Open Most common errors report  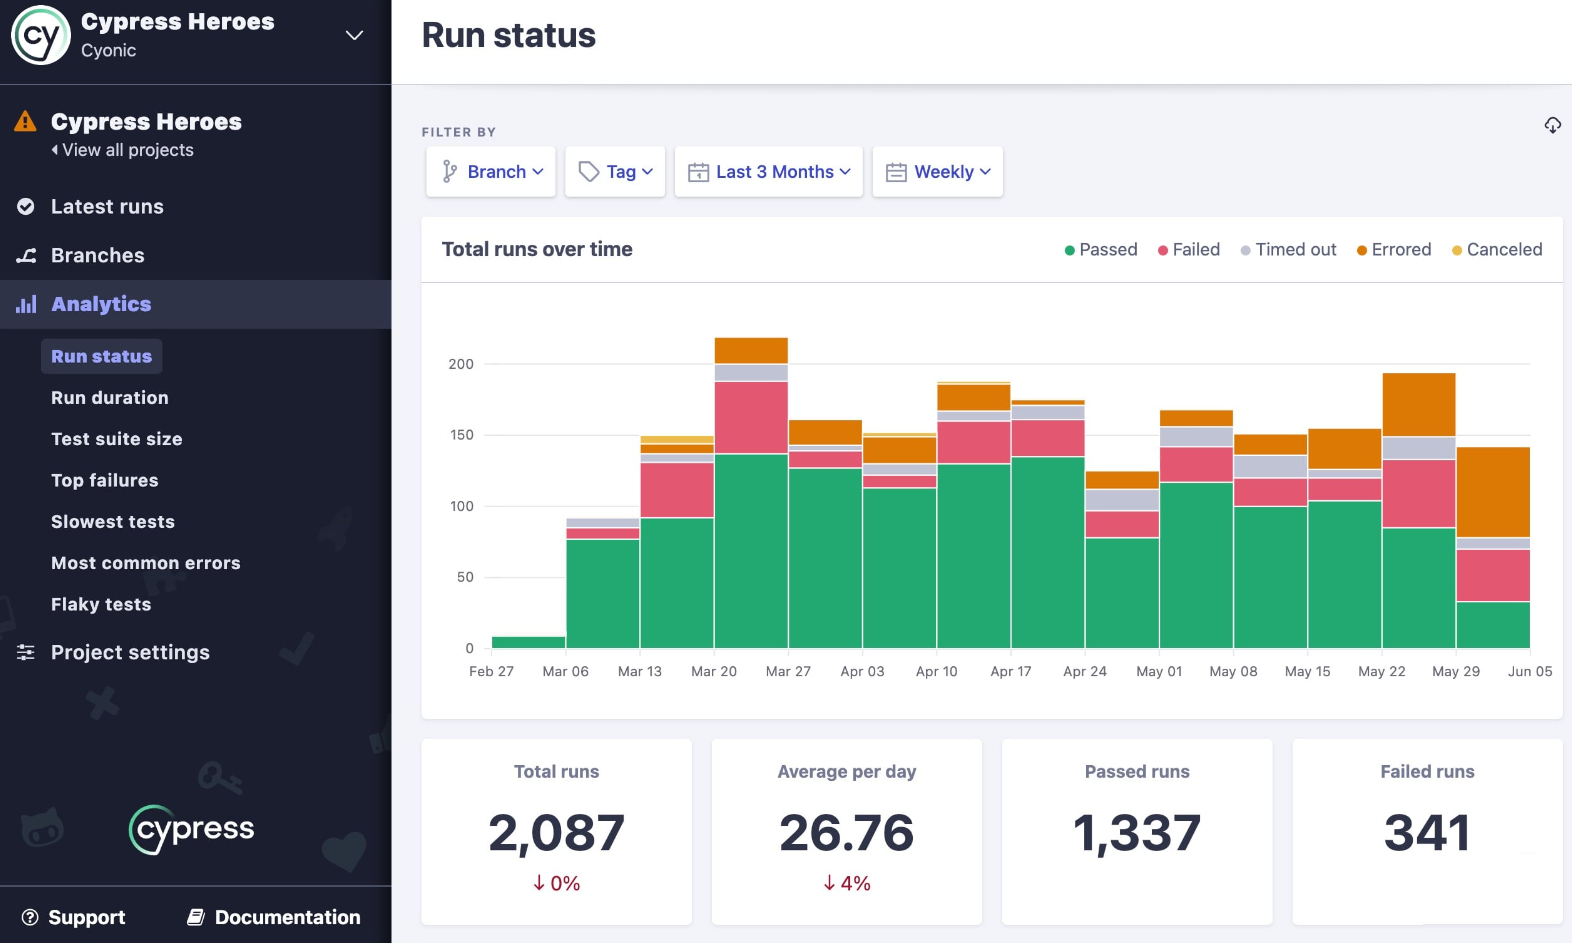pos(146,563)
